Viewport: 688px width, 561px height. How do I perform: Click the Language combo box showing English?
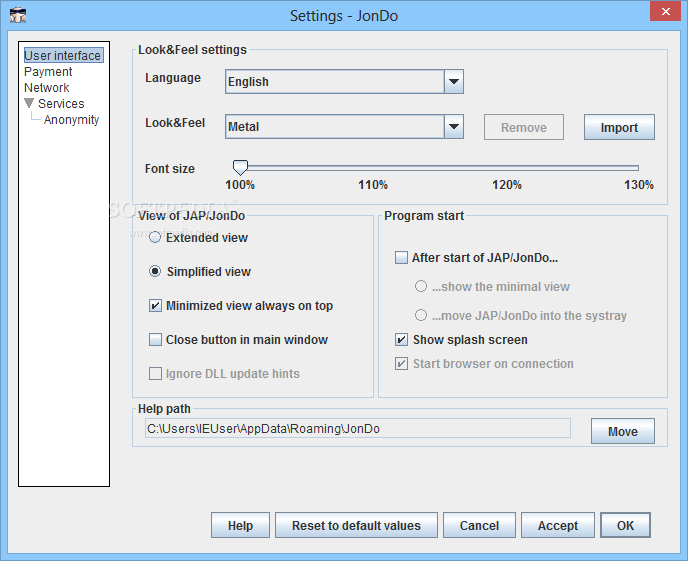[344, 82]
